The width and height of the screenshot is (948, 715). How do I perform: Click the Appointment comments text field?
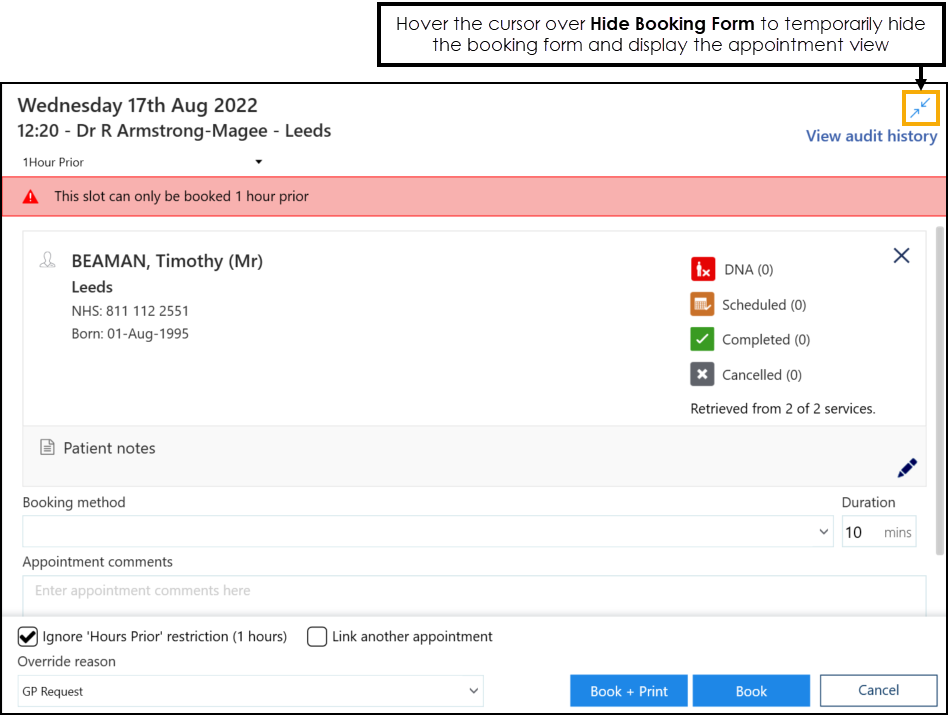coord(474,591)
